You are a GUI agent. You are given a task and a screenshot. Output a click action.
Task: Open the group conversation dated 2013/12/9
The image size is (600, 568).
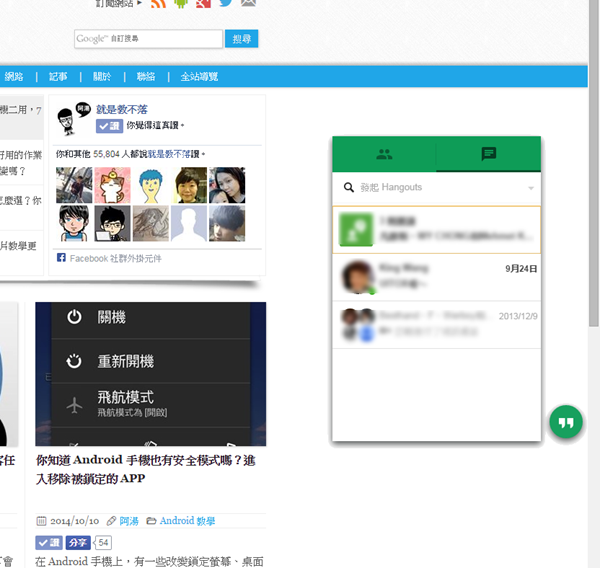[x=437, y=325]
